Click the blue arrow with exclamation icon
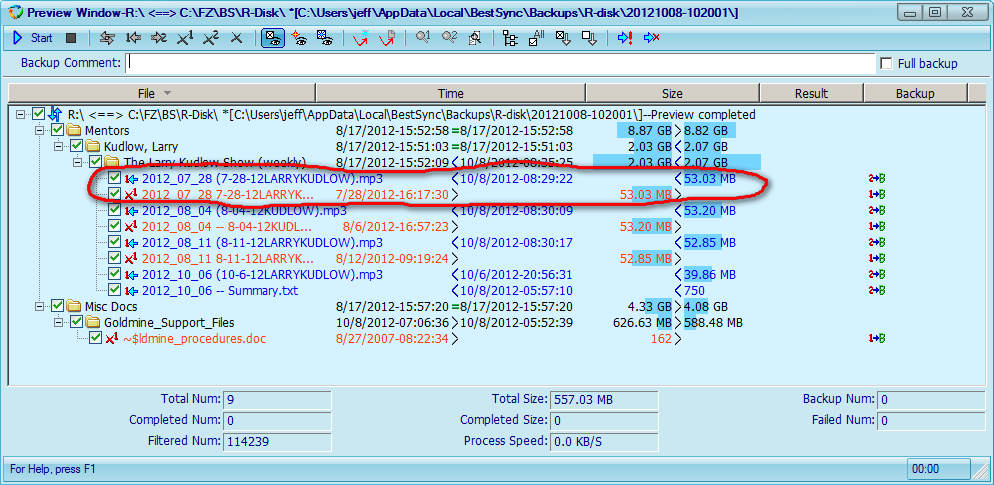The height and width of the screenshot is (485, 994). click(x=625, y=38)
